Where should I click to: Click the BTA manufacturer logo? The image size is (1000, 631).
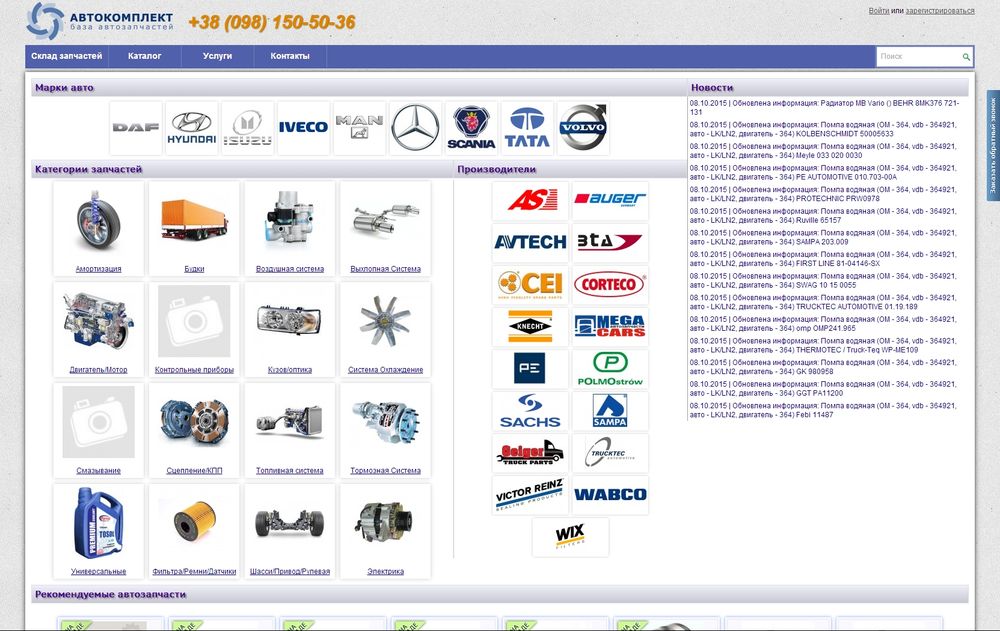610,242
